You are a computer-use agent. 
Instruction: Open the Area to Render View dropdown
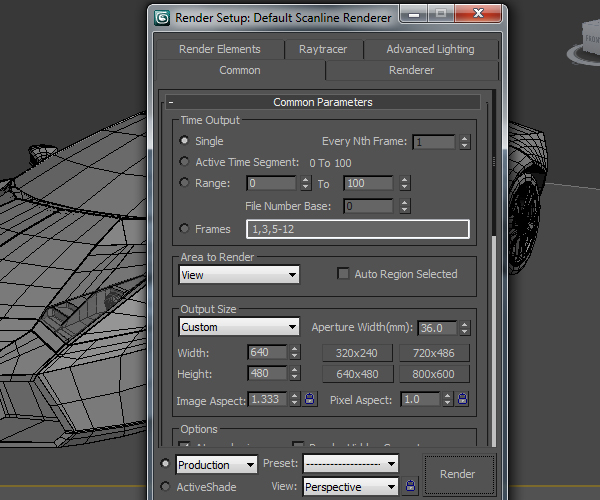(239, 275)
